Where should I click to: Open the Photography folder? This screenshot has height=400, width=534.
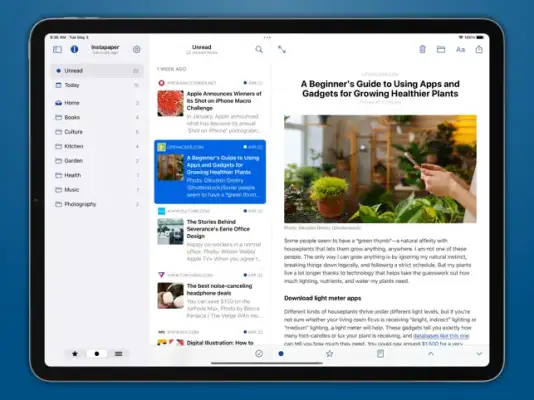coord(97,204)
